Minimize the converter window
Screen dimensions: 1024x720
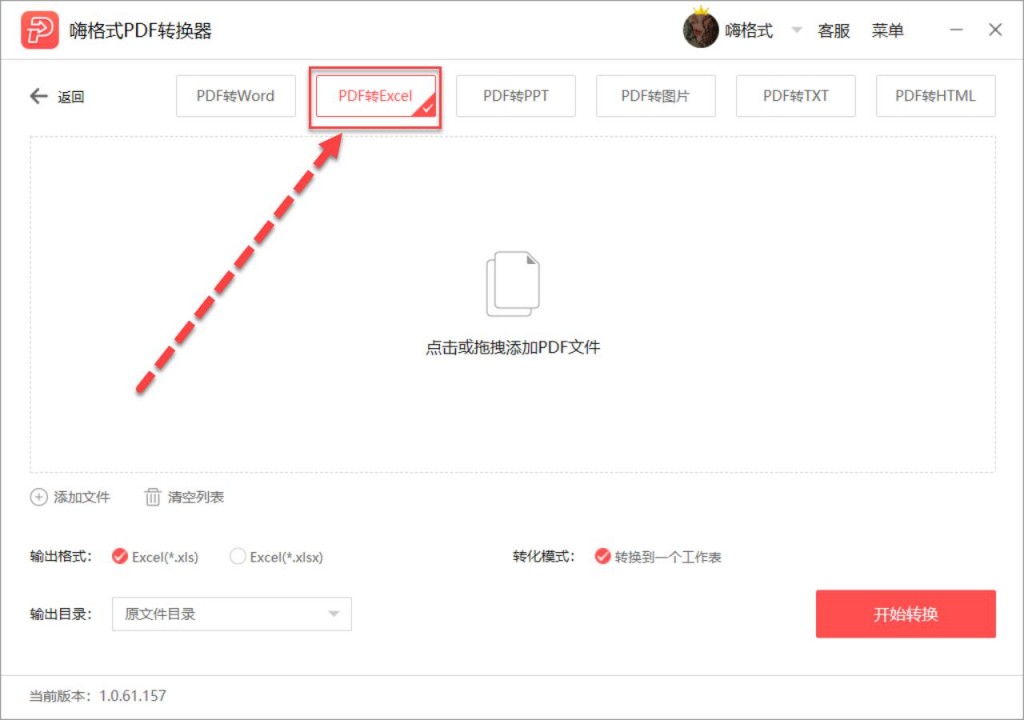coord(956,30)
